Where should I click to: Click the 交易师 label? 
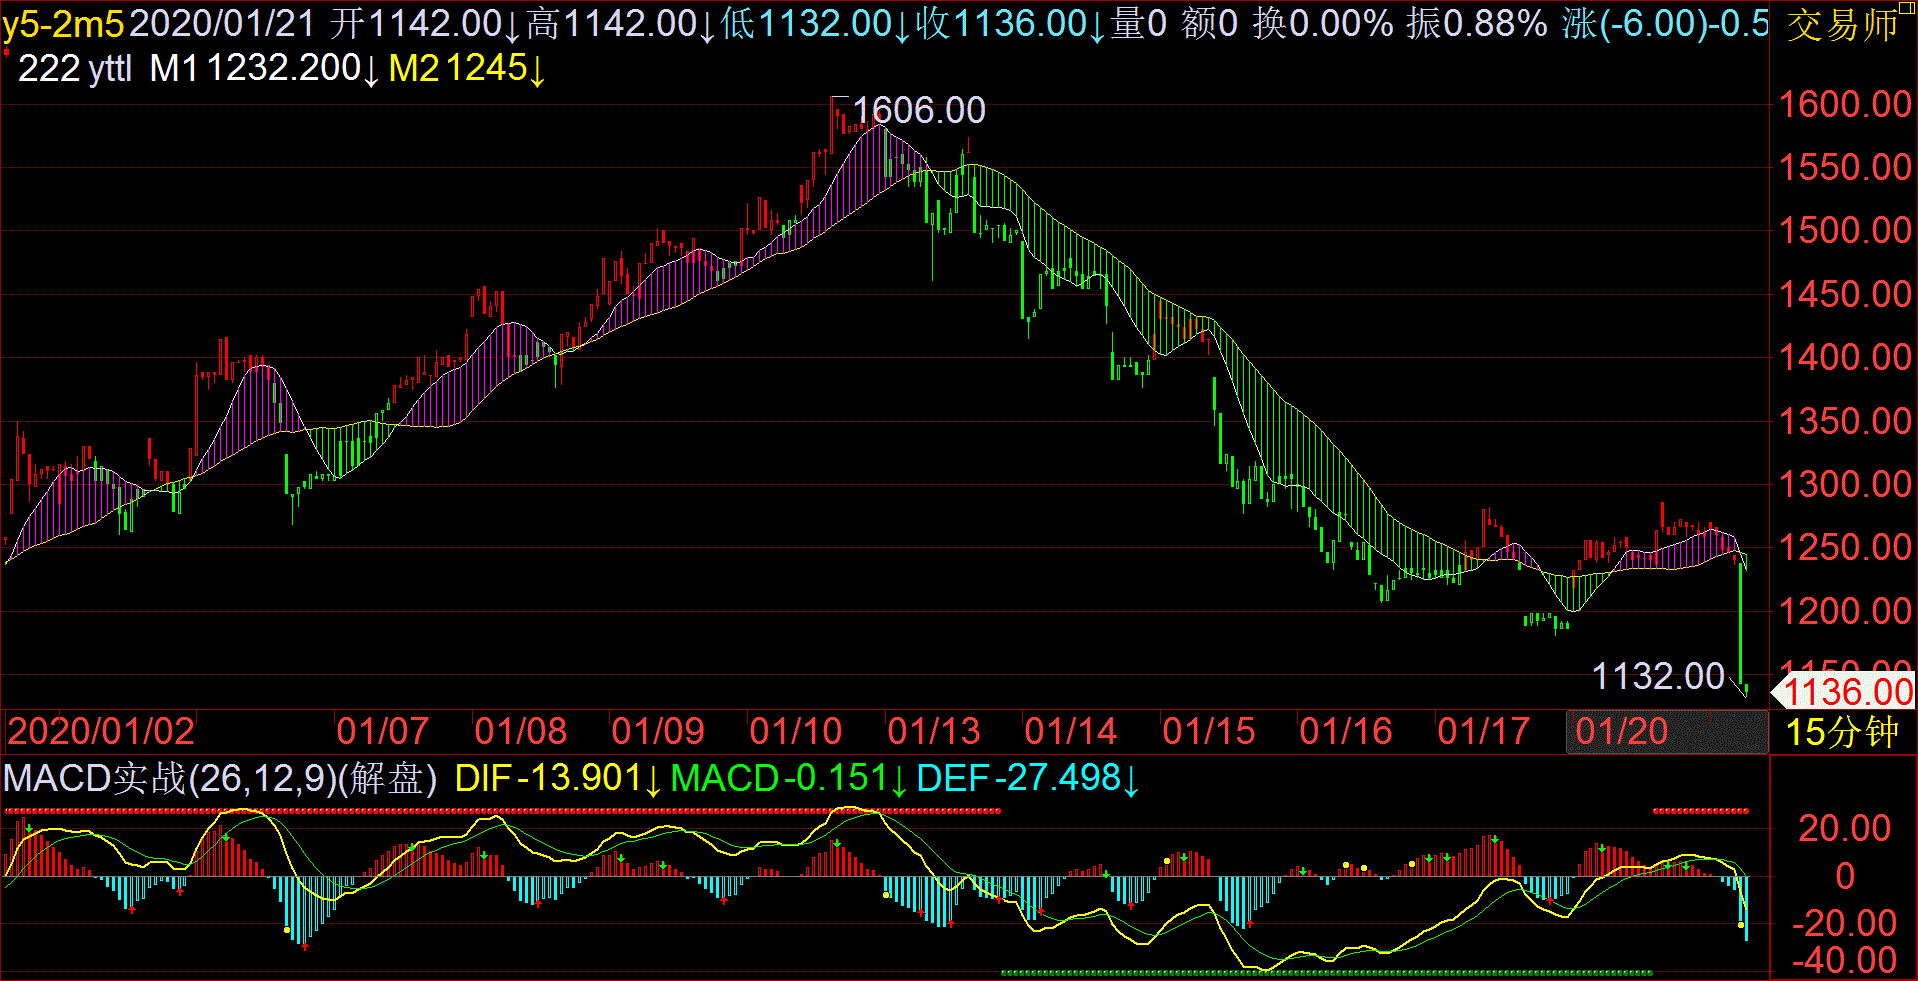(x=1842, y=27)
